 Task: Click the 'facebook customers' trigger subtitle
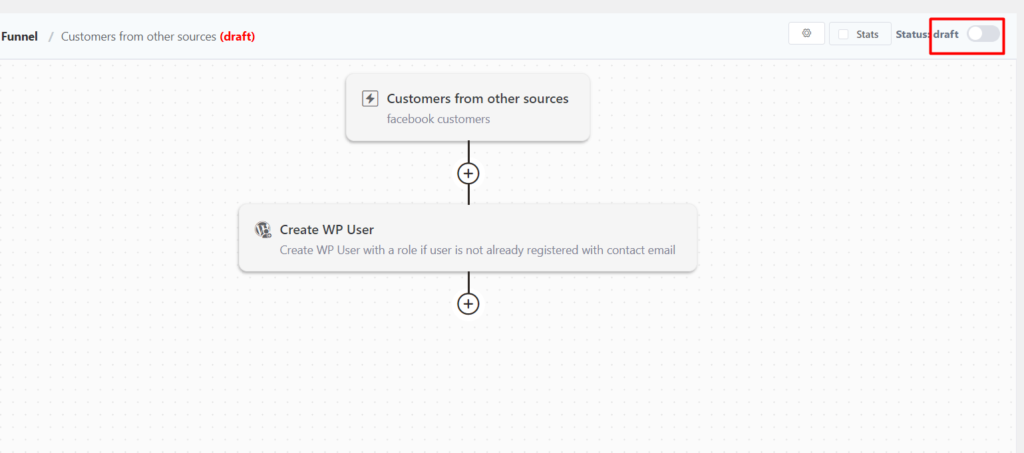438,119
